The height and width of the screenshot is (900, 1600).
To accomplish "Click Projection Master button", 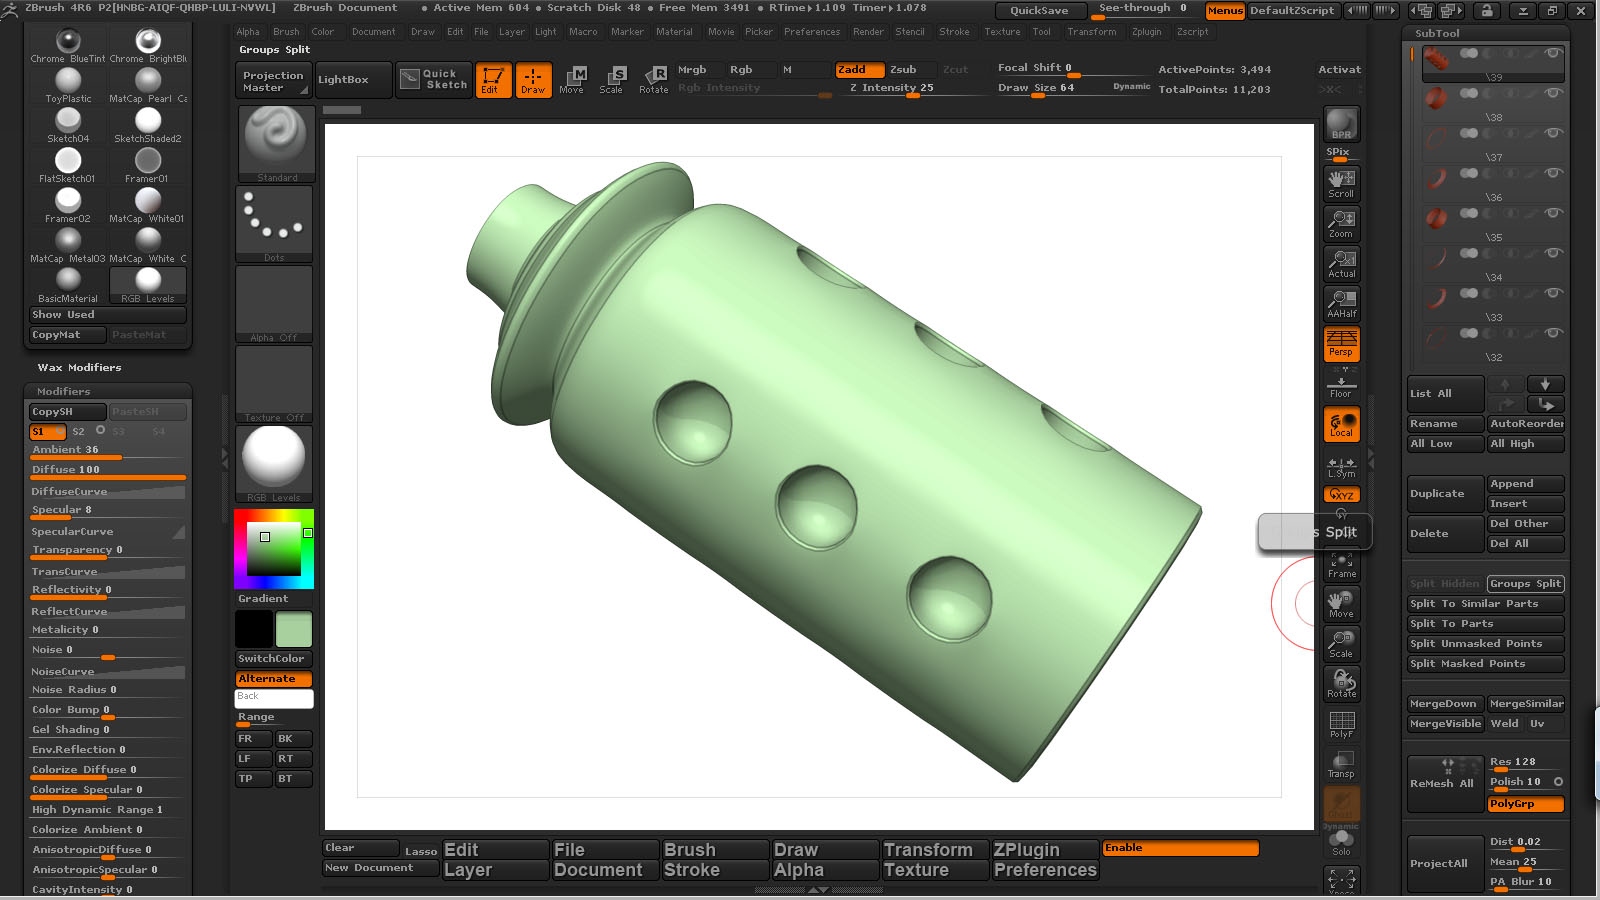I will [273, 80].
